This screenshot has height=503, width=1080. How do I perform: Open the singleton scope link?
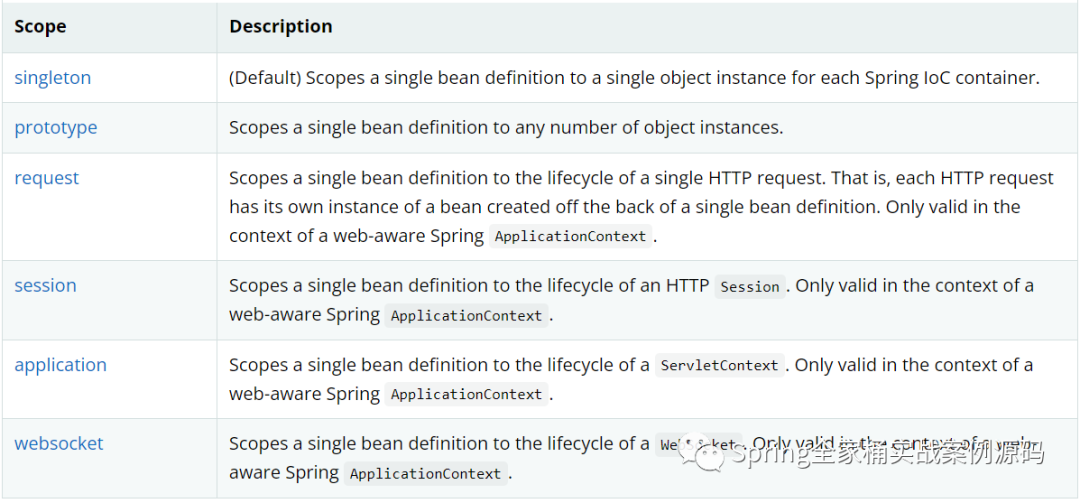(52, 78)
